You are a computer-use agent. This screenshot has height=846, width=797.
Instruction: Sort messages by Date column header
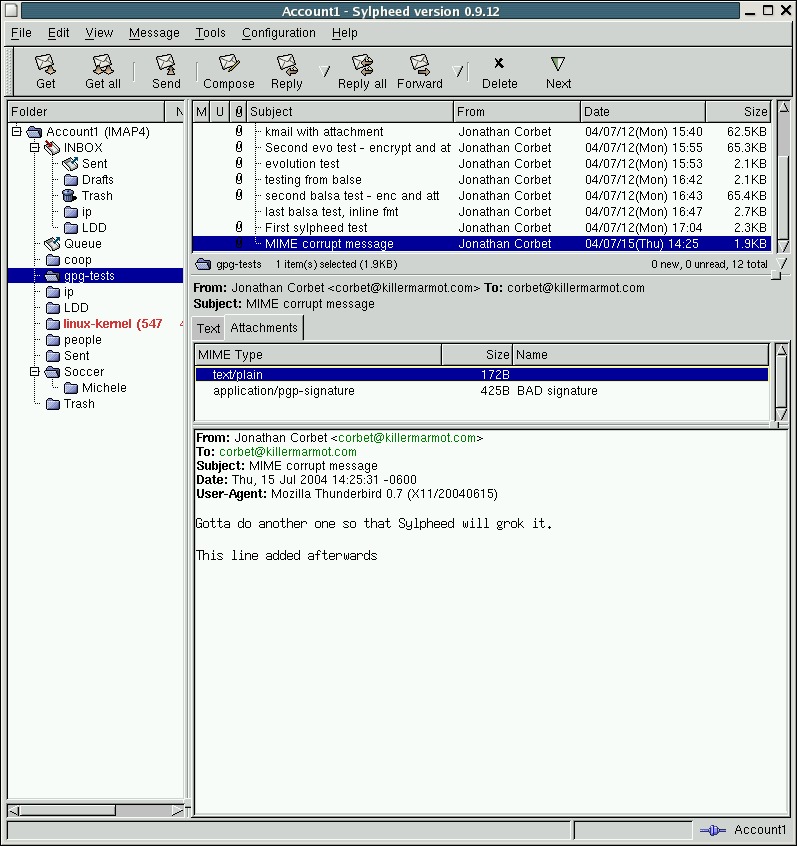(643, 112)
